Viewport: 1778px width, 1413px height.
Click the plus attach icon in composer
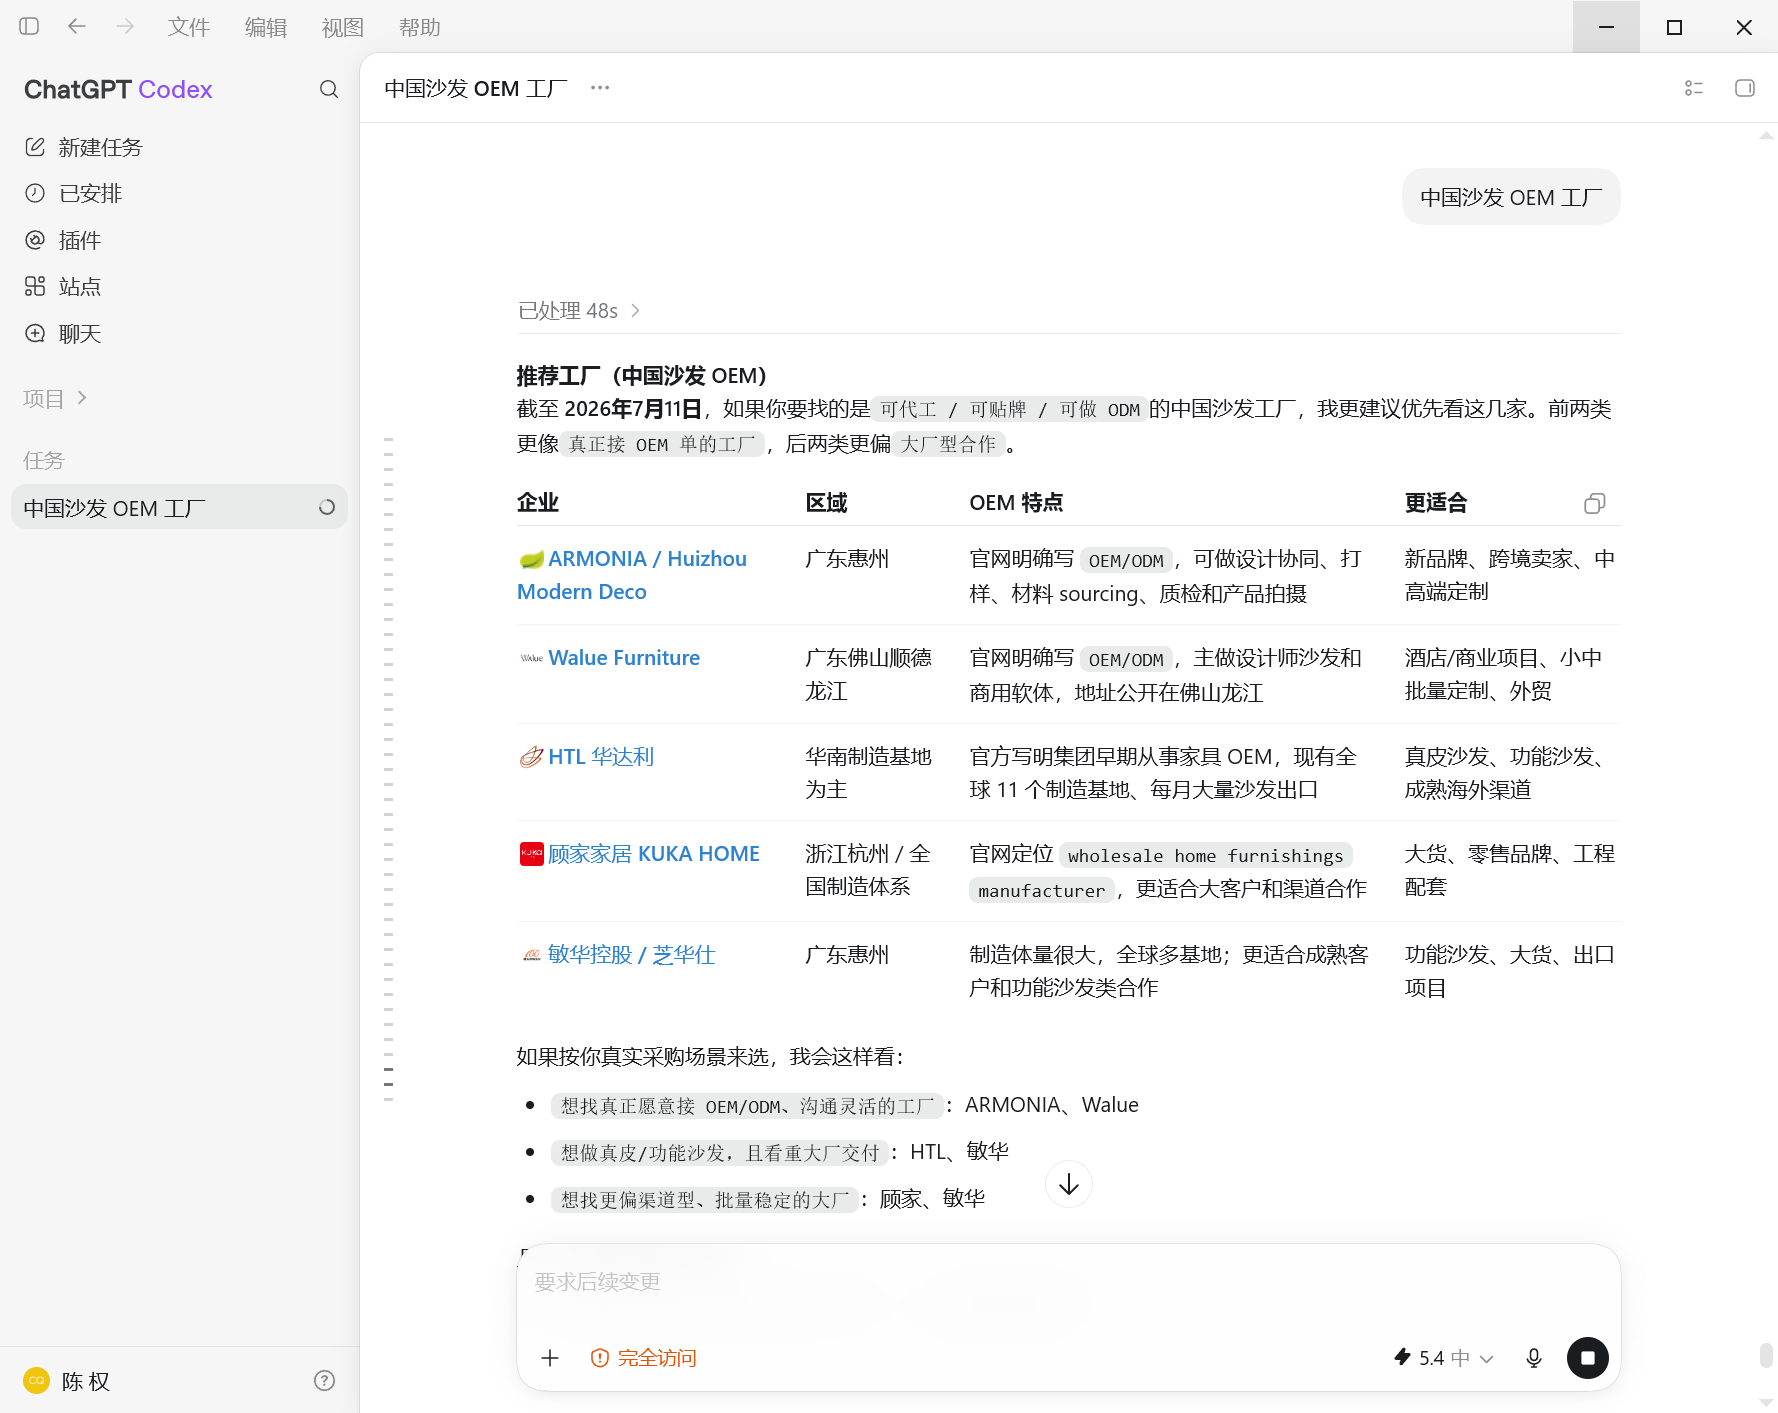coord(550,1358)
